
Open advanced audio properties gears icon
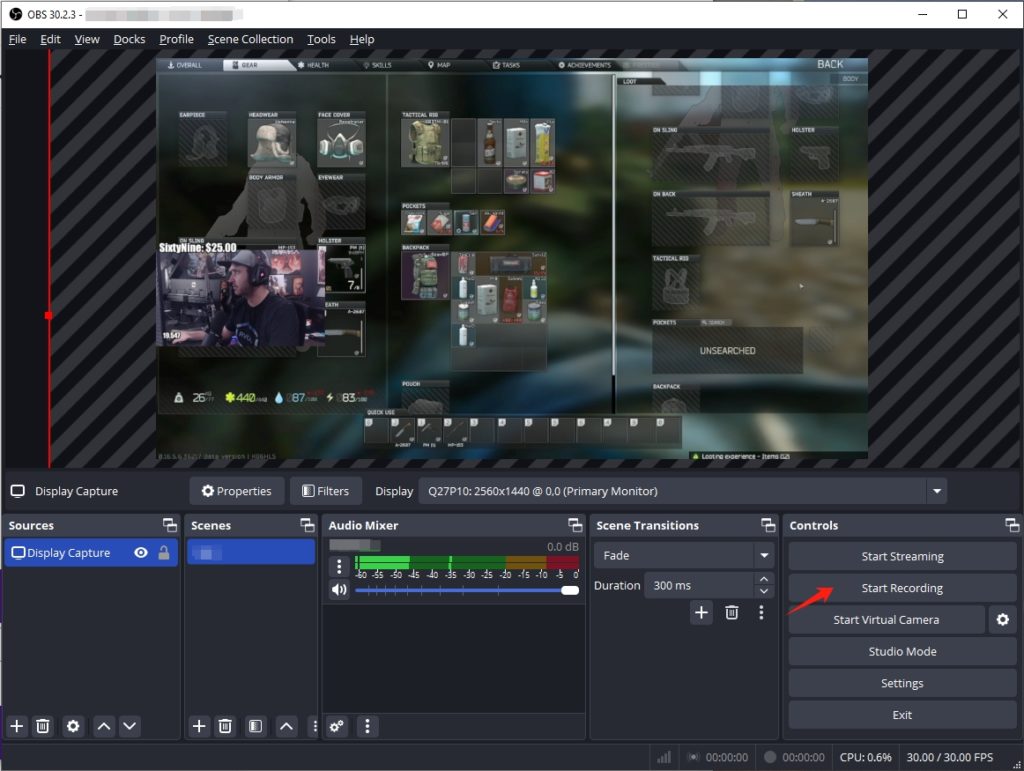(x=337, y=726)
